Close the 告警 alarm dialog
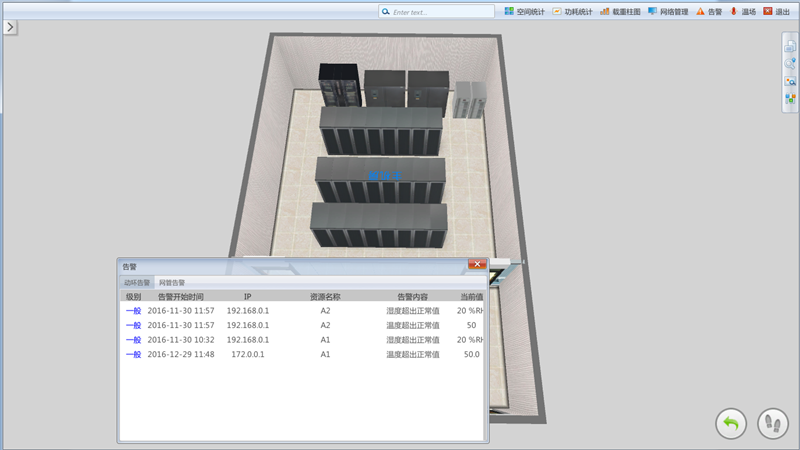This screenshot has height=450, width=800. pyautogui.click(x=477, y=265)
